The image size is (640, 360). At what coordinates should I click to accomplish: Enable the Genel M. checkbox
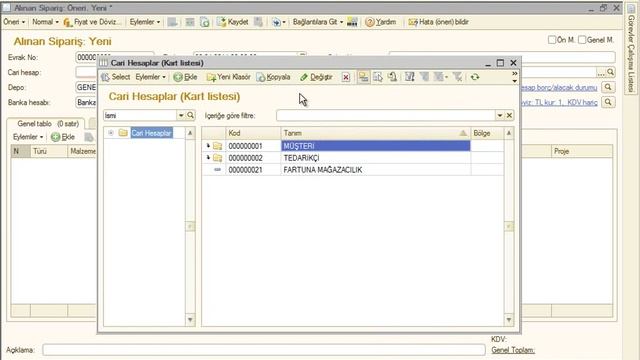(x=582, y=40)
